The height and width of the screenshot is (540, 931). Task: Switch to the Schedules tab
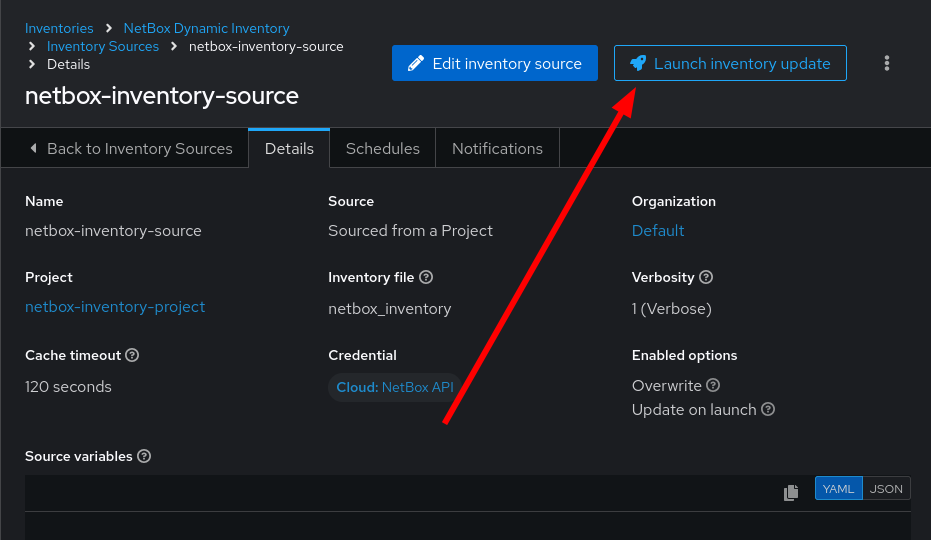382,149
